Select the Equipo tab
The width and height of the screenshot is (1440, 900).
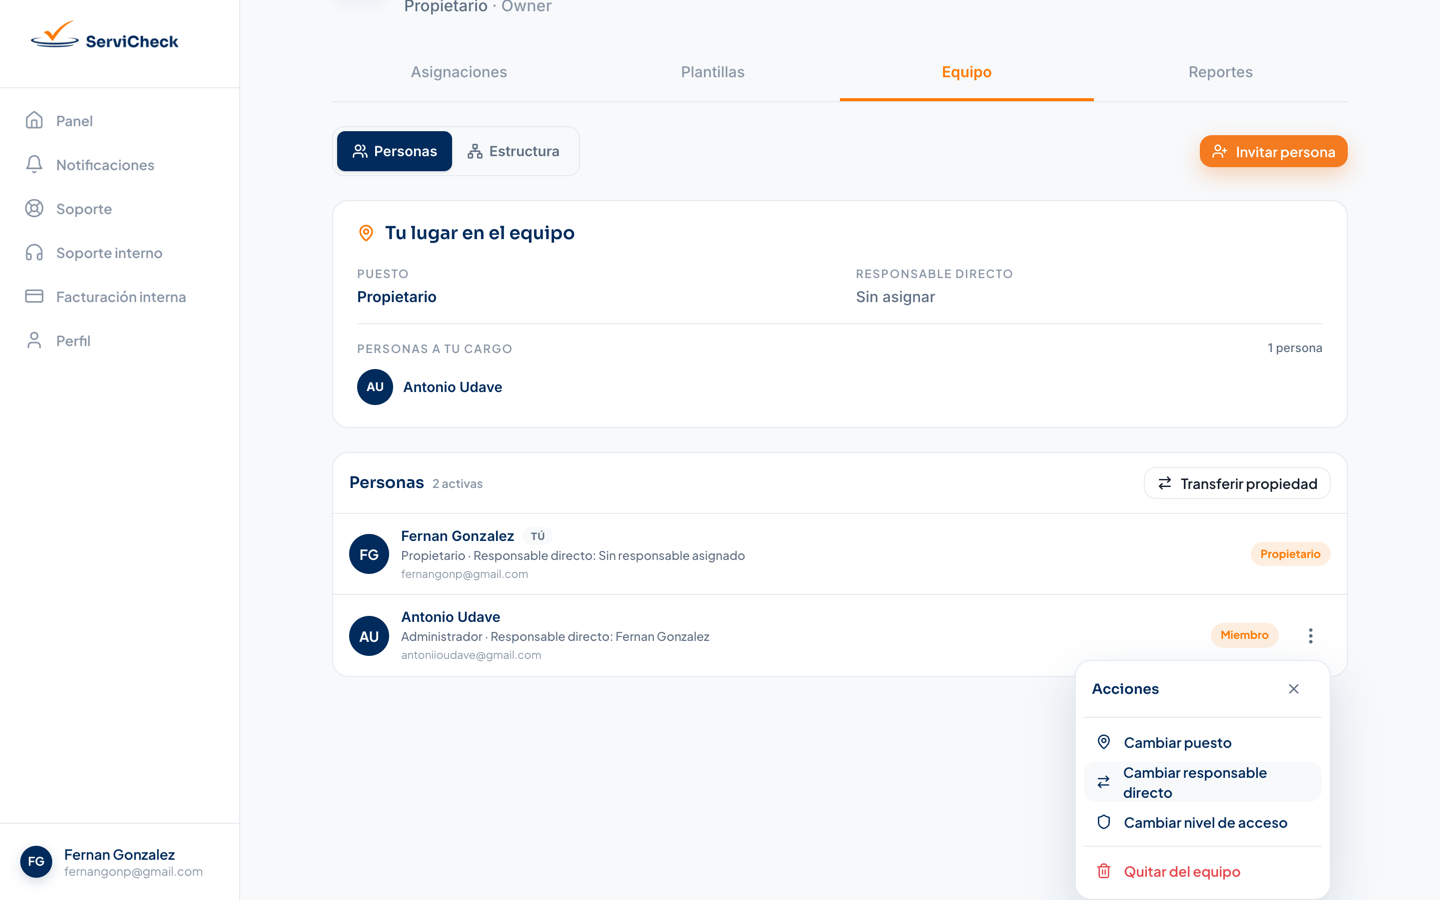coord(967,72)
